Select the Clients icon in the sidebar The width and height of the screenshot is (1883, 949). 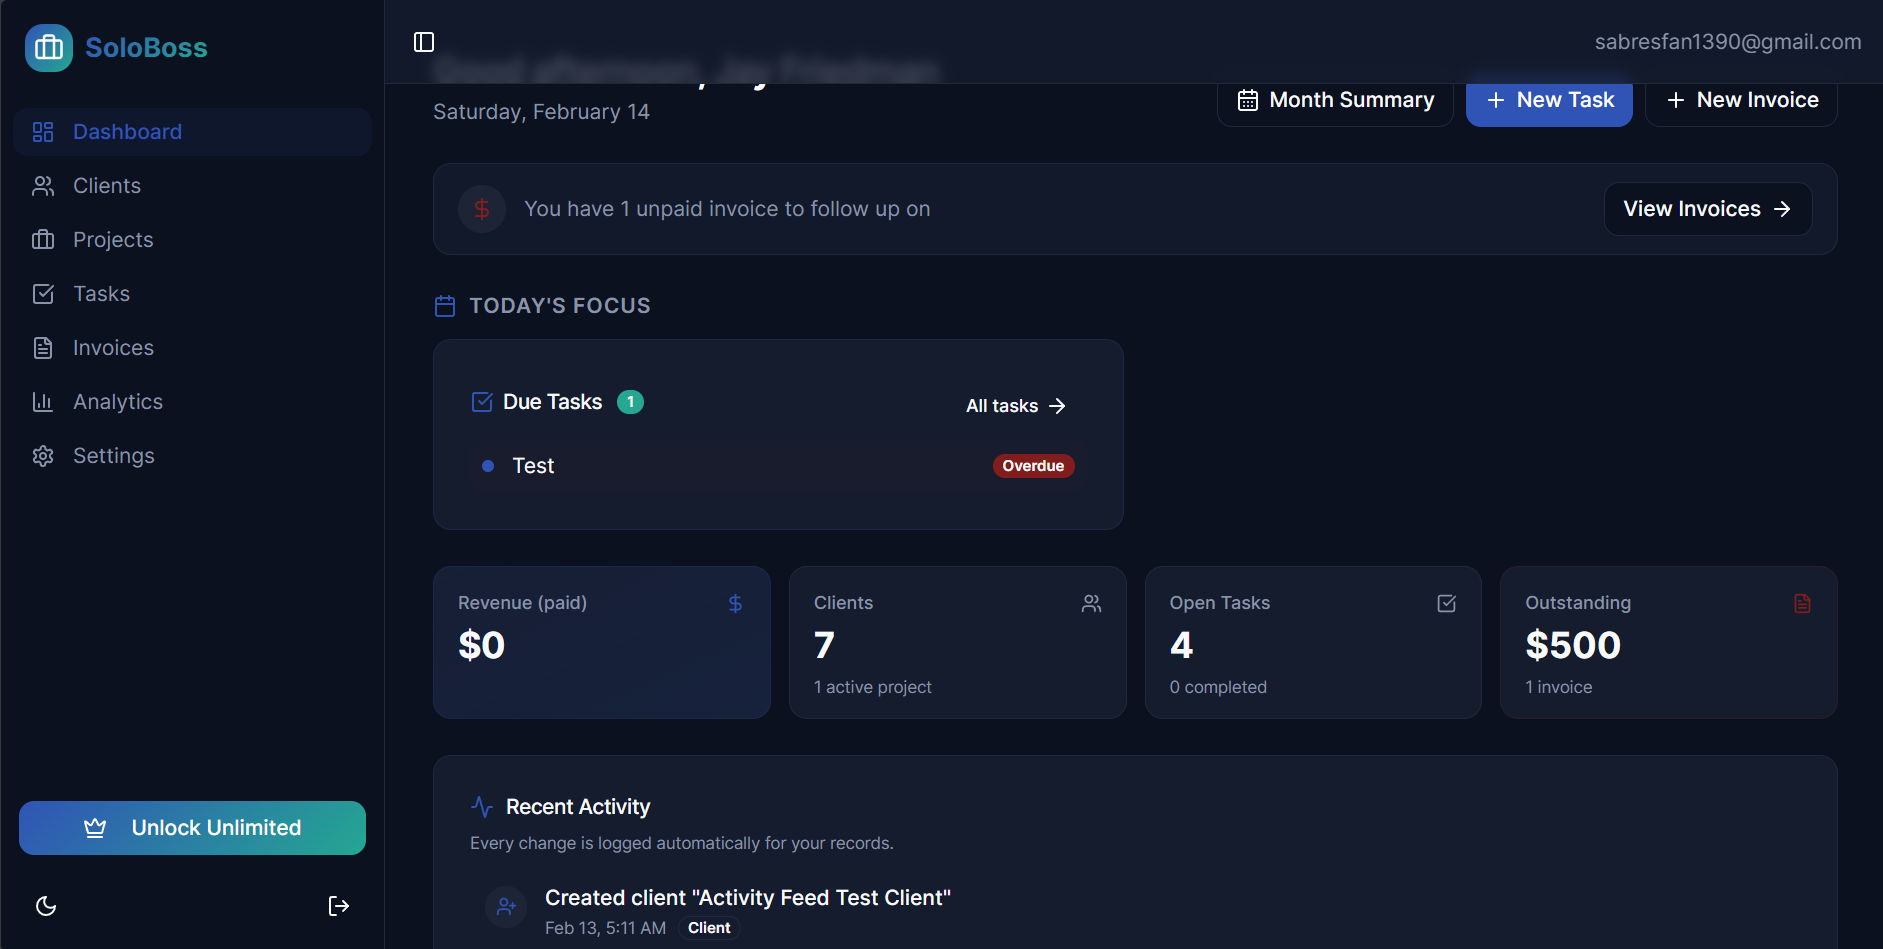pos(43,185)
